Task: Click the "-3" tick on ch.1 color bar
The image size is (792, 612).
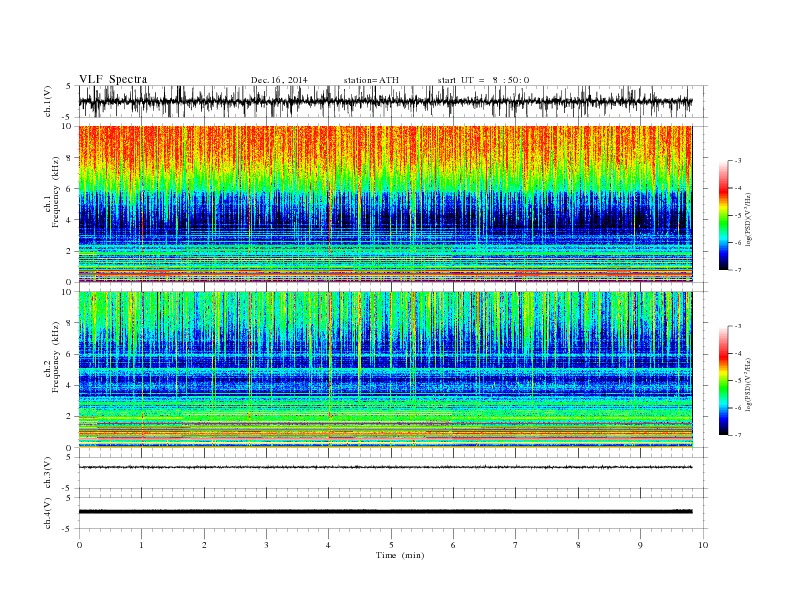Action: coord(738,161)
